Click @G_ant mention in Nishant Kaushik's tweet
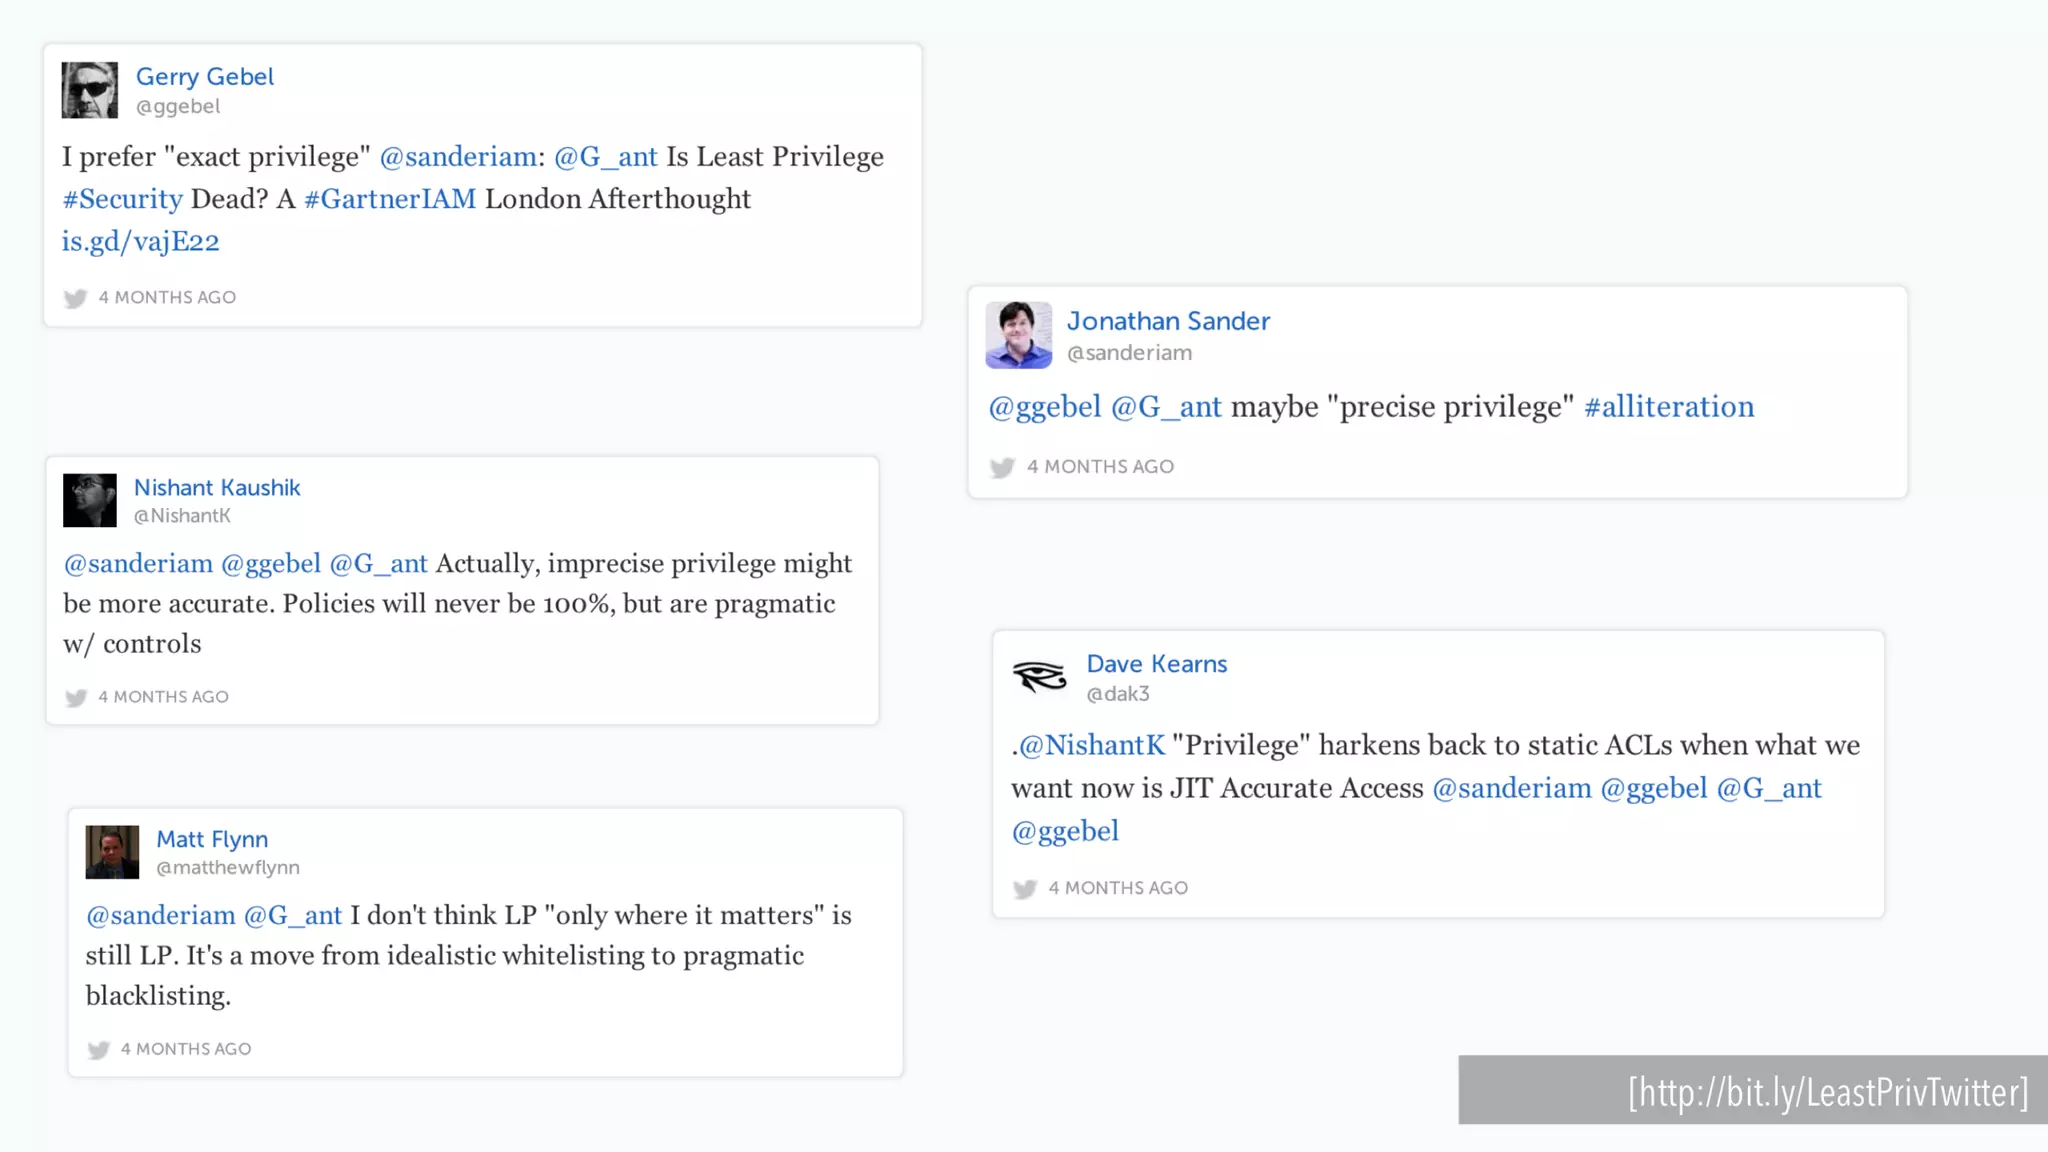This screenshot has height=1152, width=2048. pos(378,564)
